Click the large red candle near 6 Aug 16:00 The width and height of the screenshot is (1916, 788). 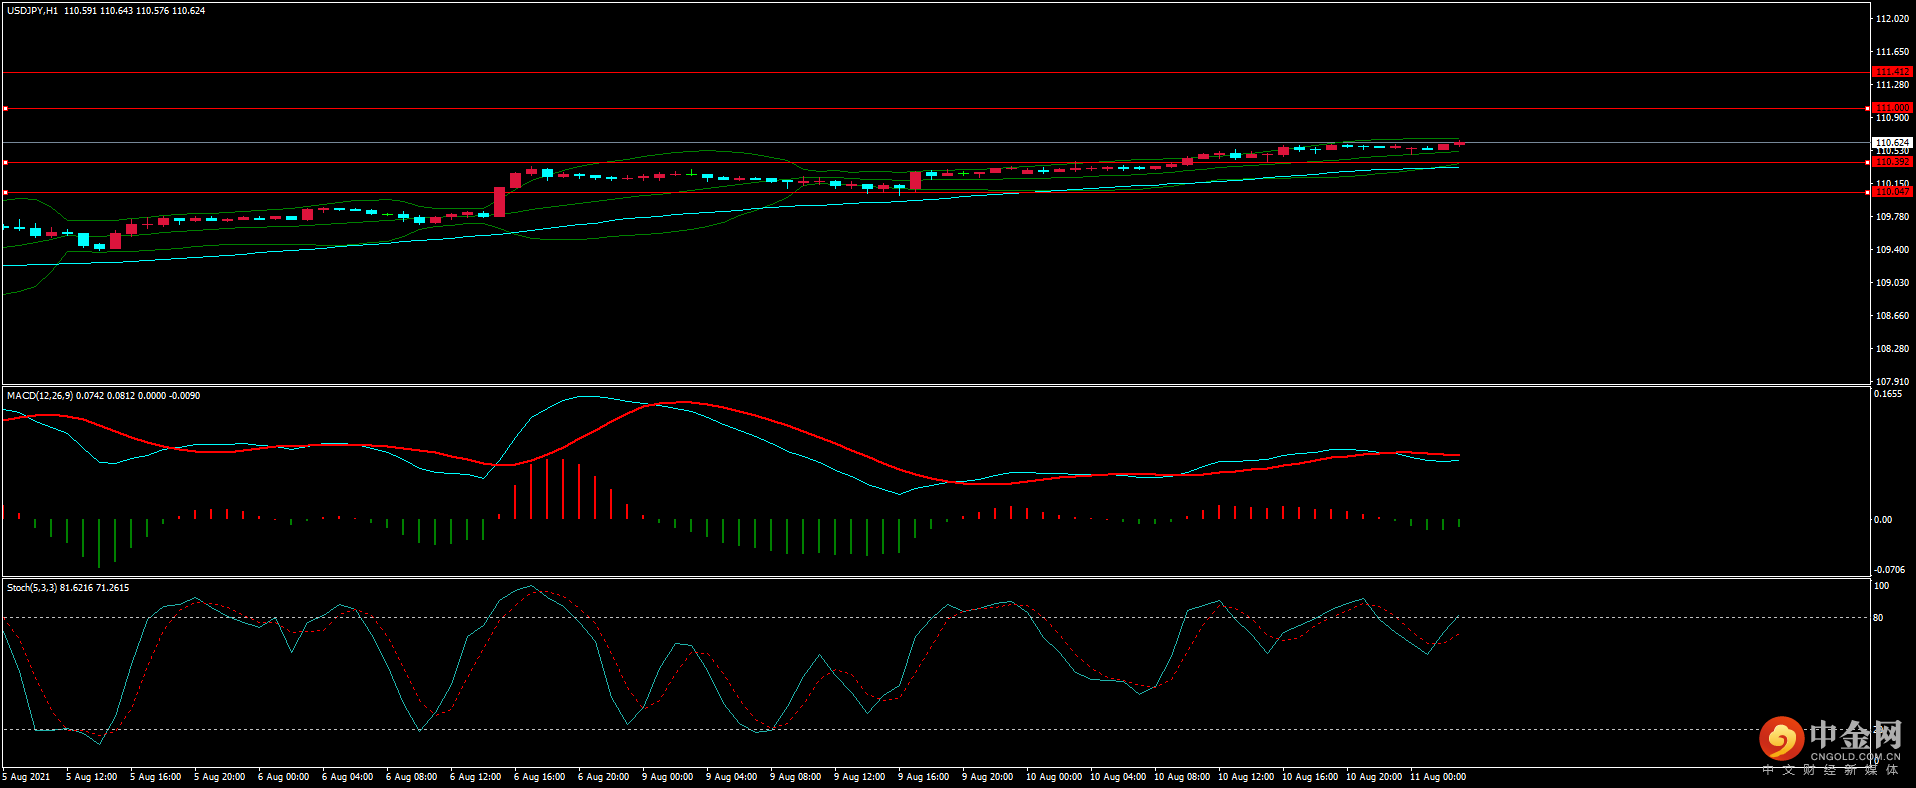tap(499, 201)
